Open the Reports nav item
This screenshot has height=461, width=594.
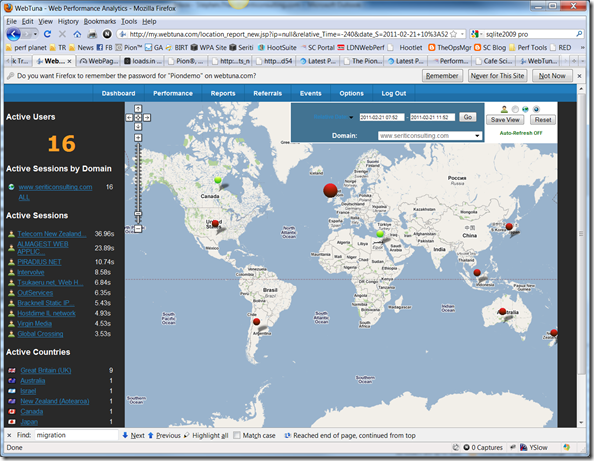click(223, 93)
